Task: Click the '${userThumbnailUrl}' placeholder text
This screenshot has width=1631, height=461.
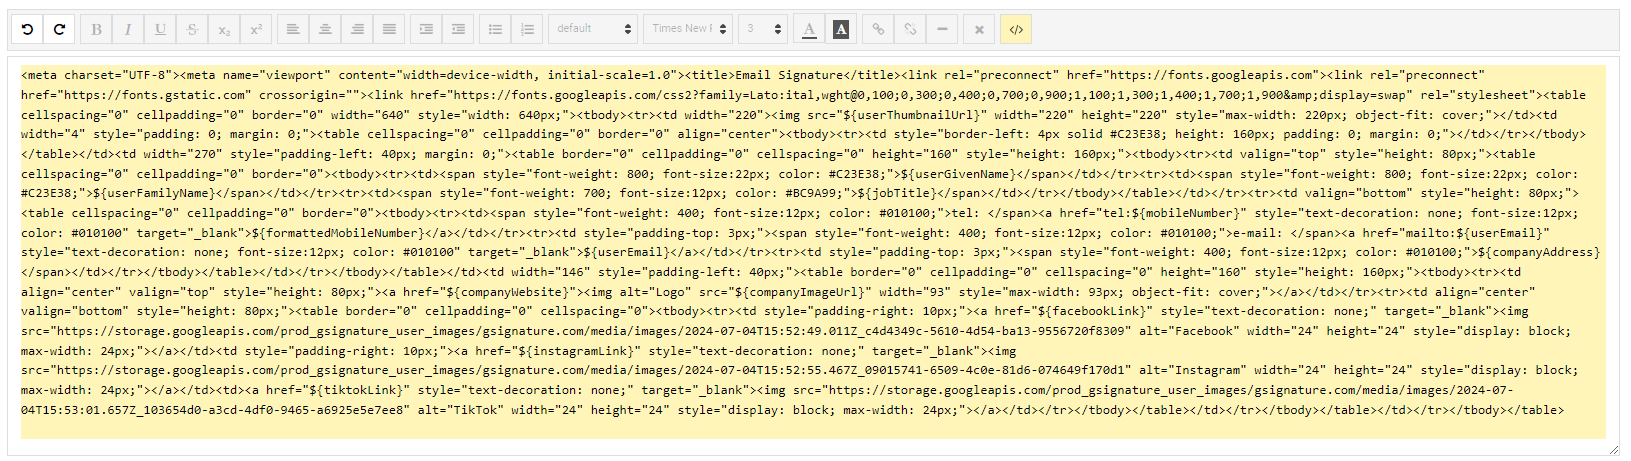Action: tap(912, 114)
